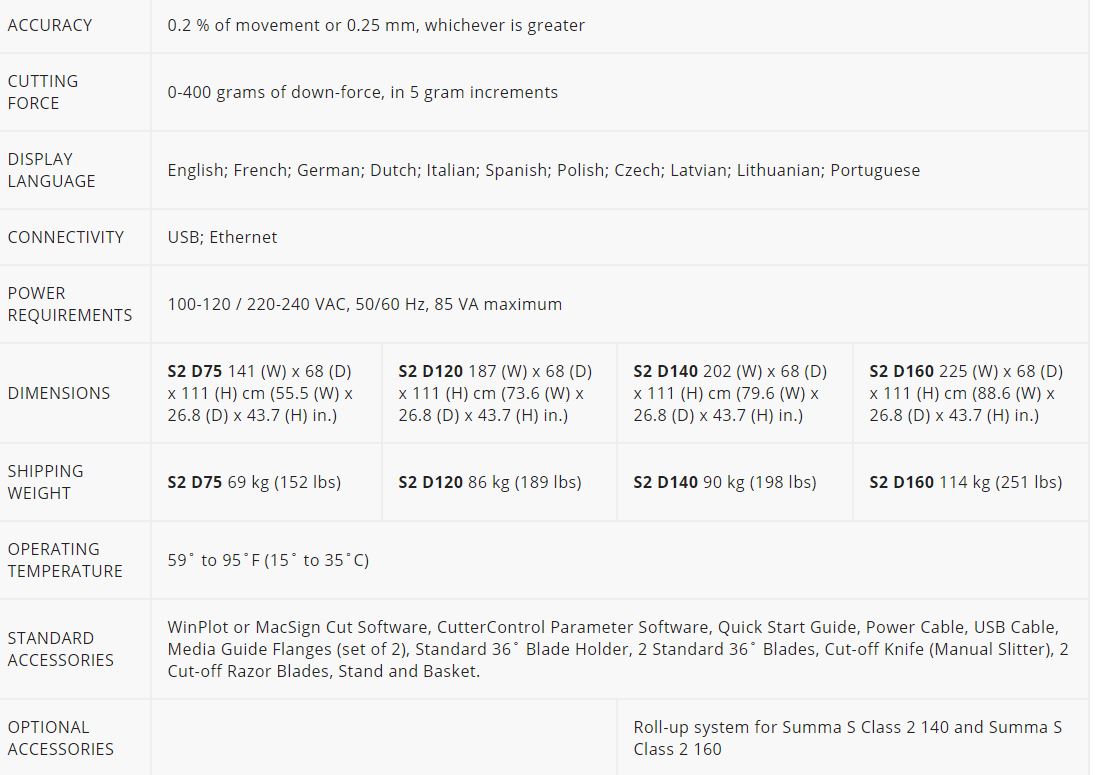Viewport: 1108px width, 775px height.
Task: Click the ACCURACY row label
Action: click(x=49, y=25)
